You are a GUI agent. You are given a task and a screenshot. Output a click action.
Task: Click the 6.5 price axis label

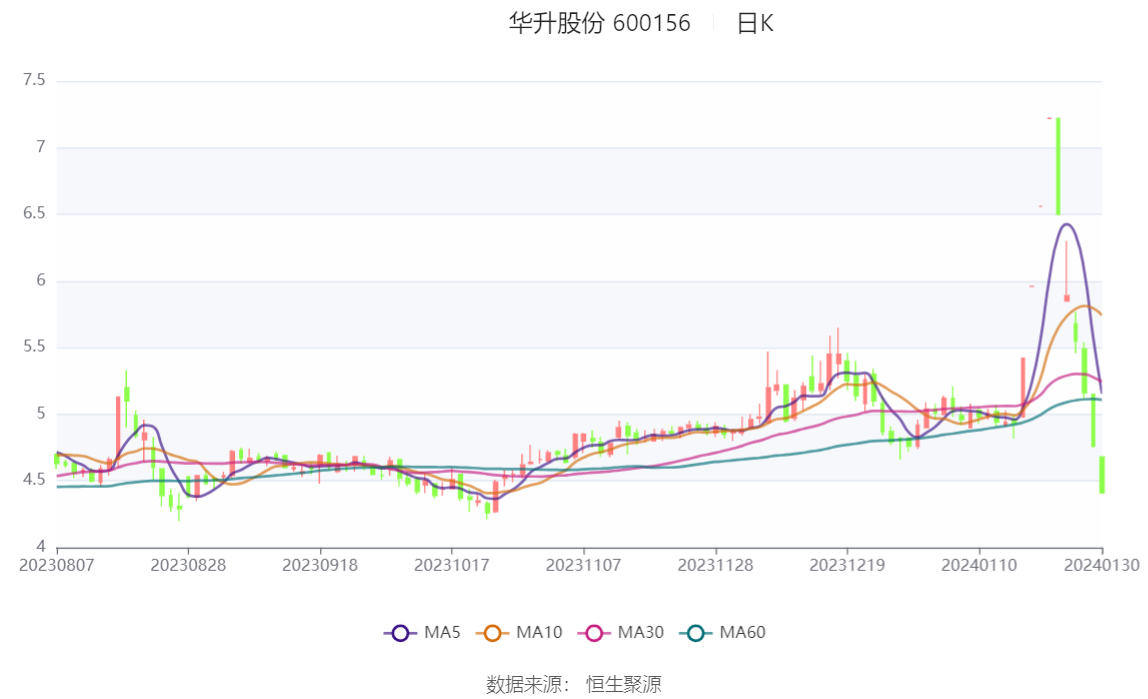click(x=34, y=213)
